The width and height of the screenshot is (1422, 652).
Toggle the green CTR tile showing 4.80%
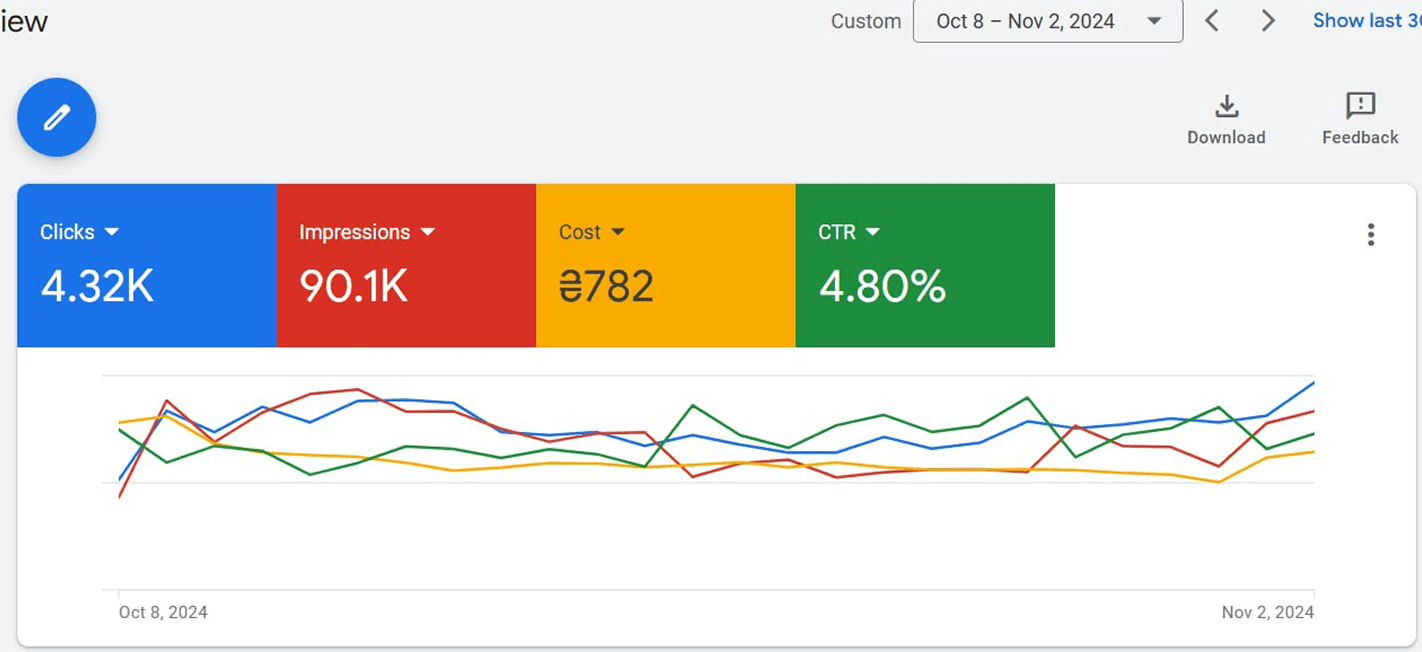tap(925, 286)
